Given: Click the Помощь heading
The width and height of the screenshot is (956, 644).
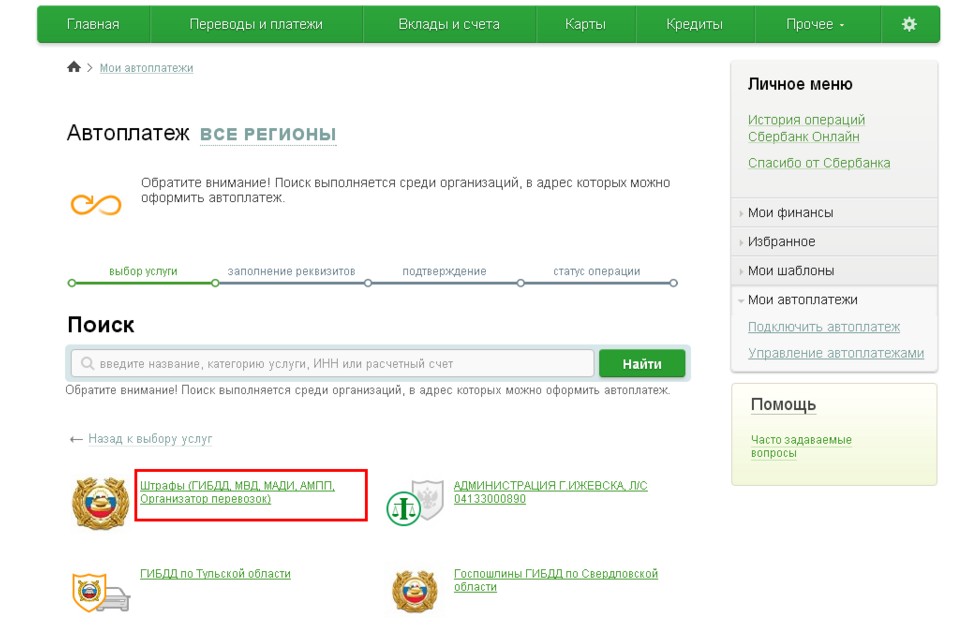Looking at the screenshot, I should [x=783, y=404].
